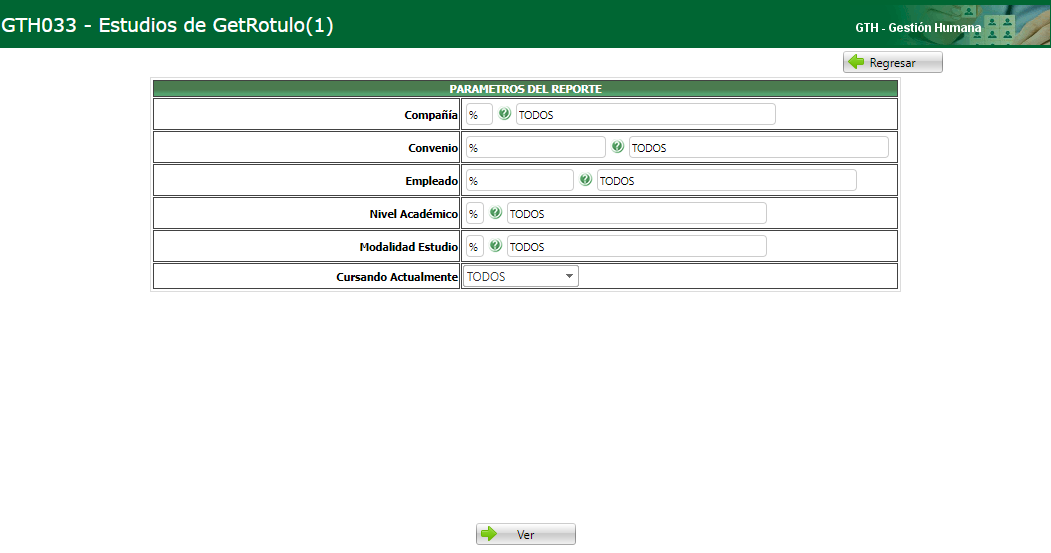
Task: Click the Modalidad Estudio label
Action: 408,246
